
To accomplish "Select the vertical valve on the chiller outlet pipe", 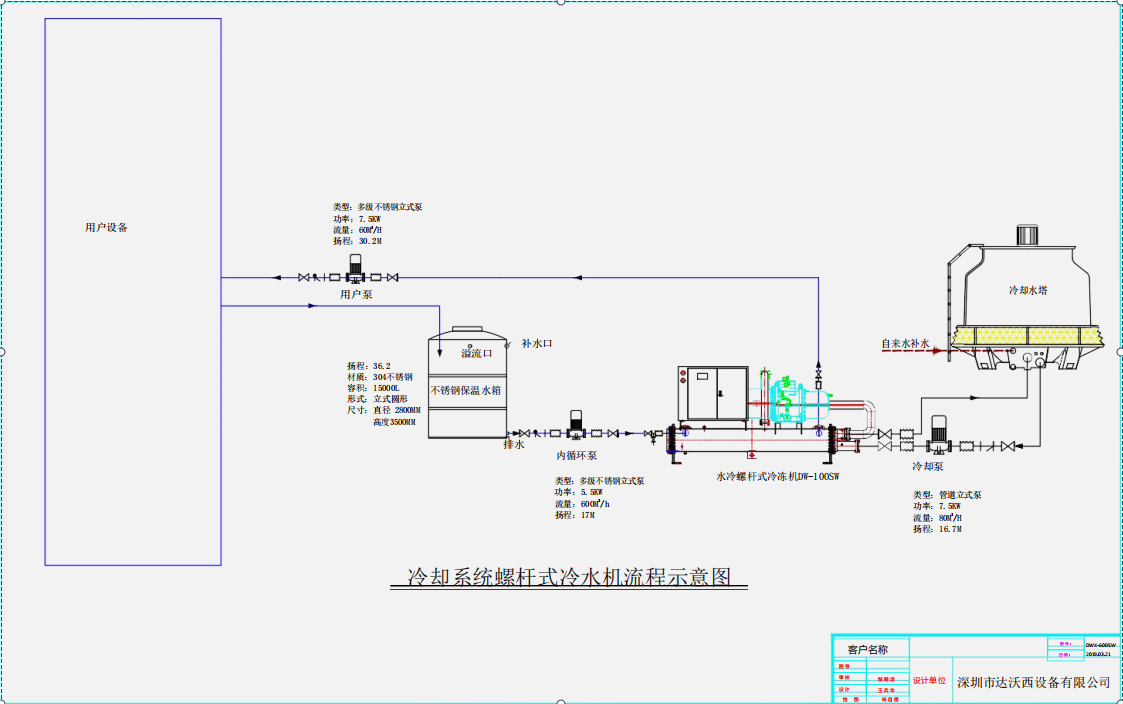I will [819, 375].
